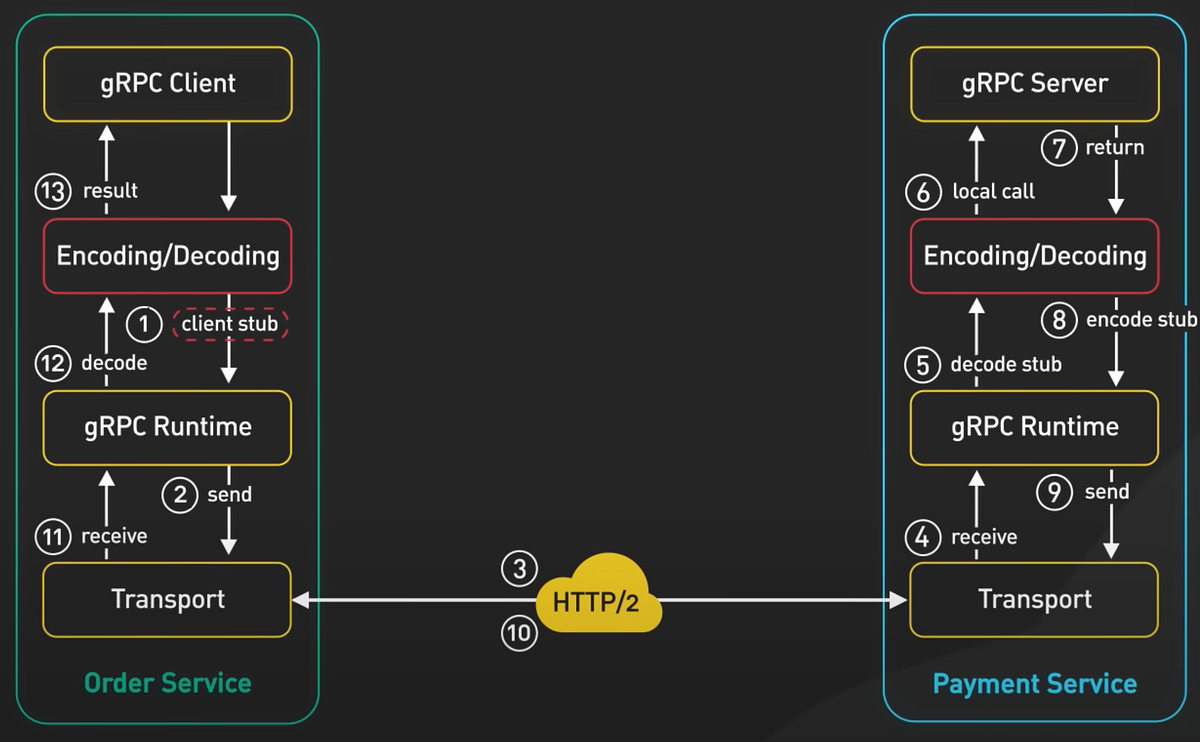Select the gRPC Client box
Viewport: 1200px width, 742px height.
tap(166, 84)
